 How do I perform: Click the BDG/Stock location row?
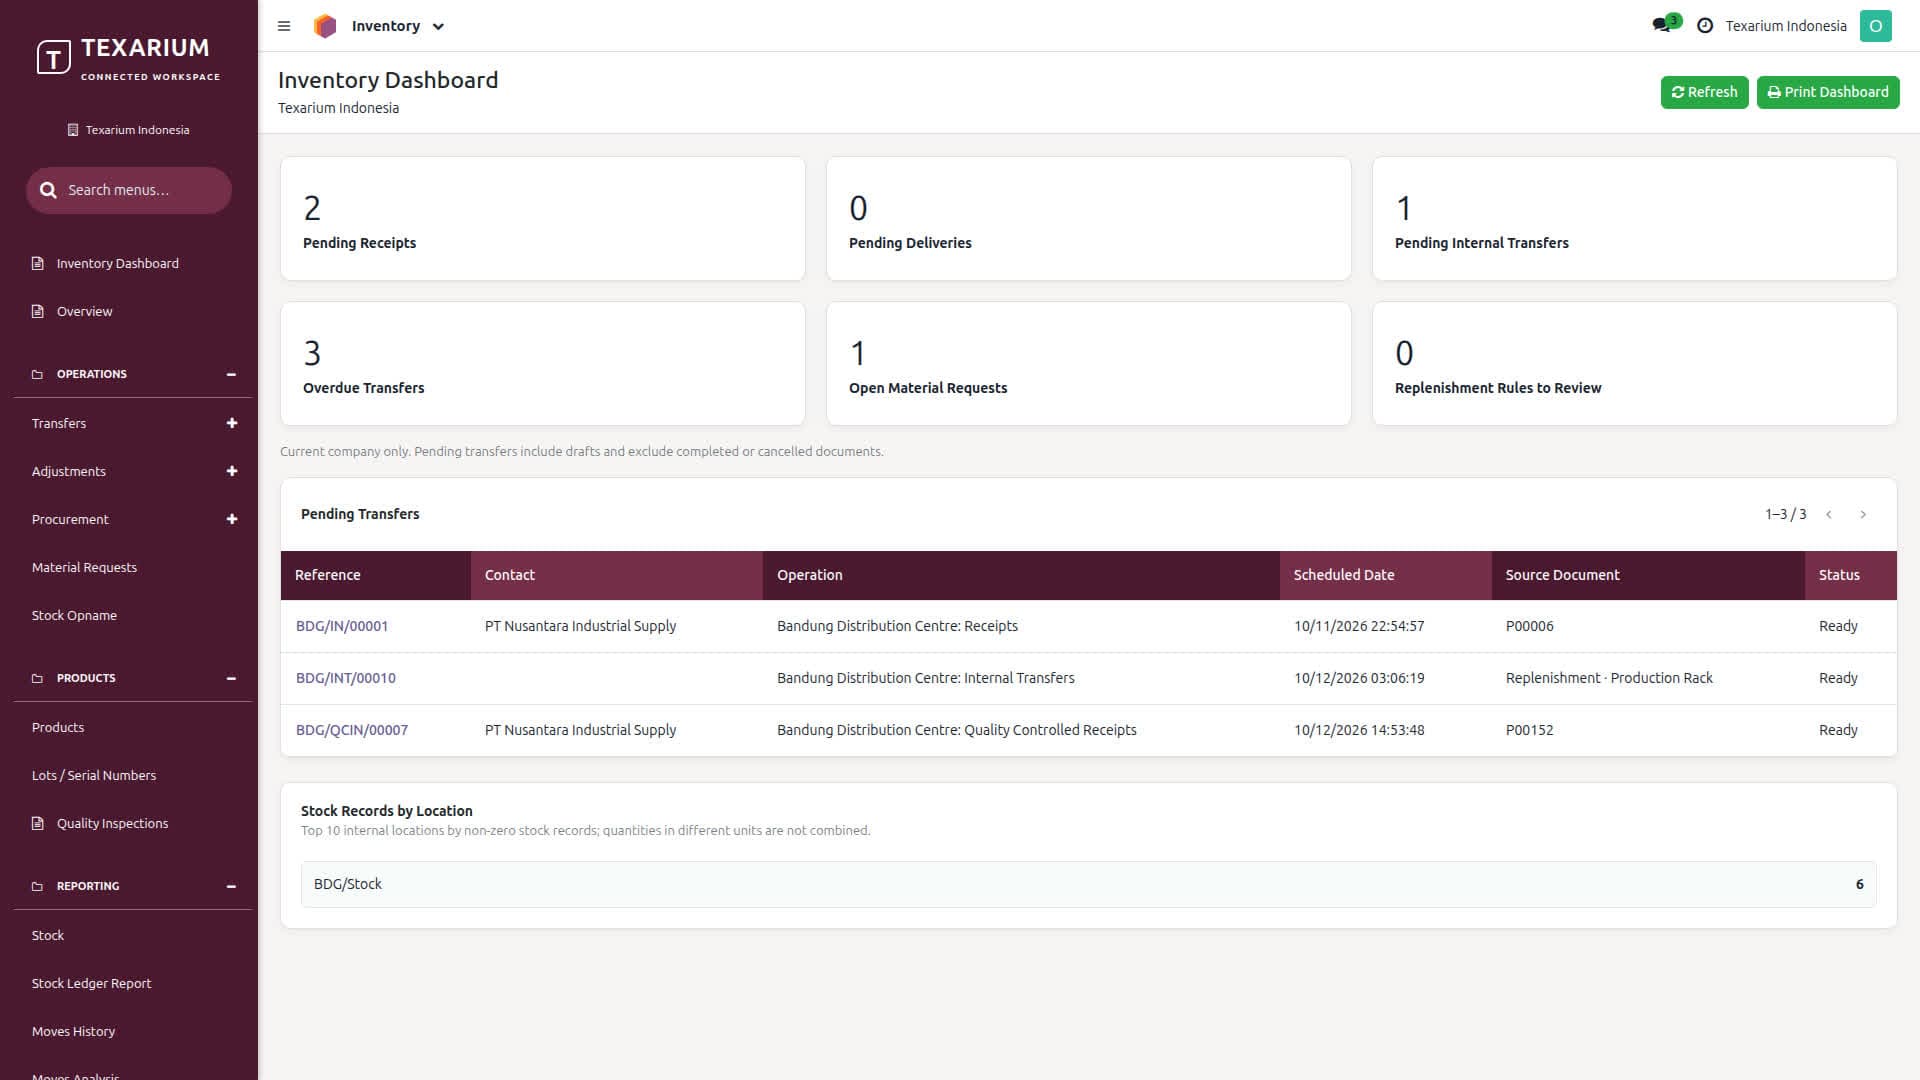[1089, 884]
